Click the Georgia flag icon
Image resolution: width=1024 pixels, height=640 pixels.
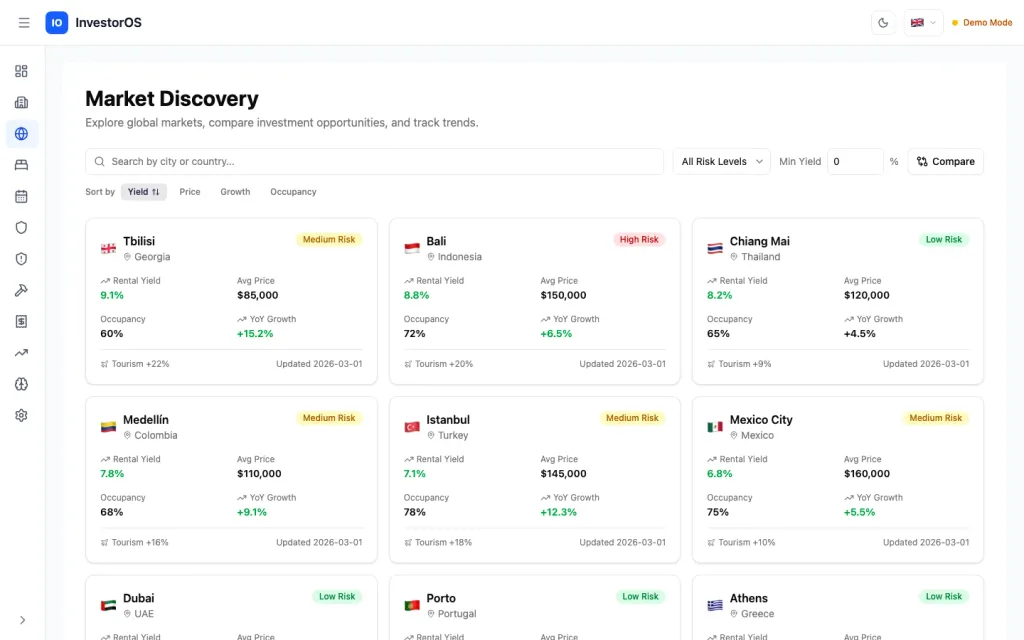108,248
